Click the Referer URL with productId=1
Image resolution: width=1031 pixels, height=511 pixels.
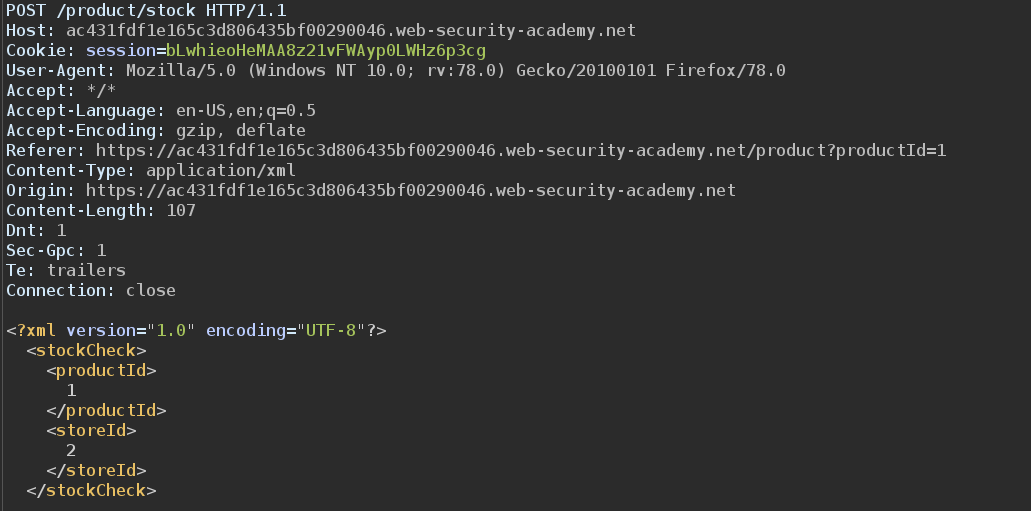tap(521, 151)
